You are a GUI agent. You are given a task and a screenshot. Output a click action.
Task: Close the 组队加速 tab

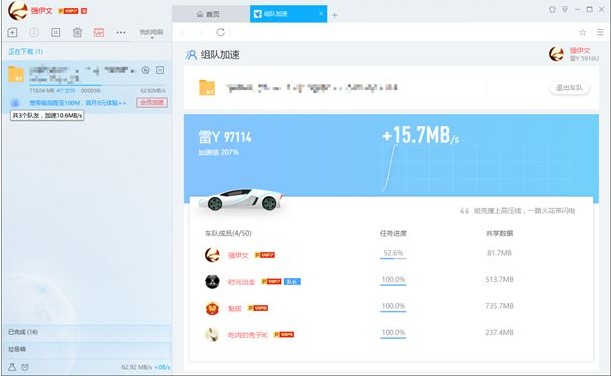click(321, 14)
